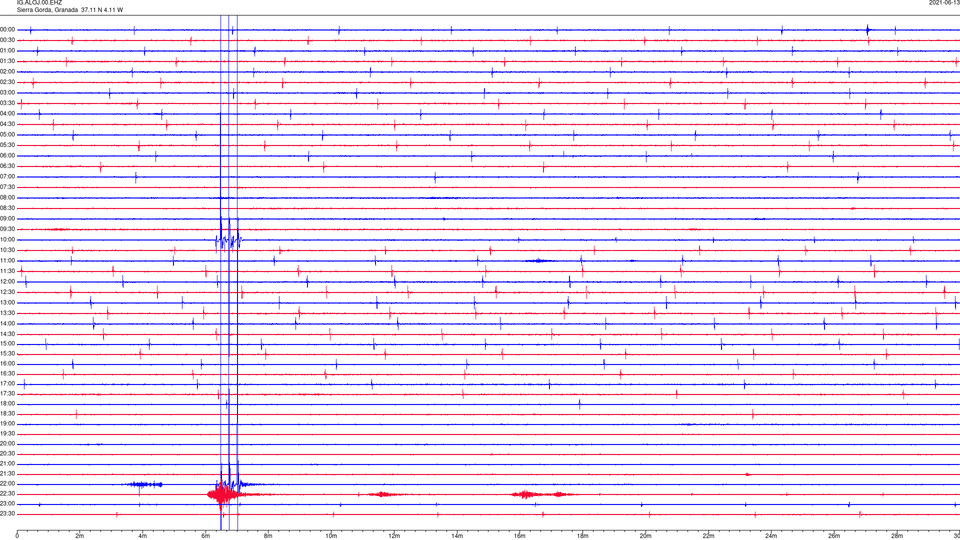Pick the 06:30 trace label
The width and height of the screenshot is (960, 540).
(8, 166)
